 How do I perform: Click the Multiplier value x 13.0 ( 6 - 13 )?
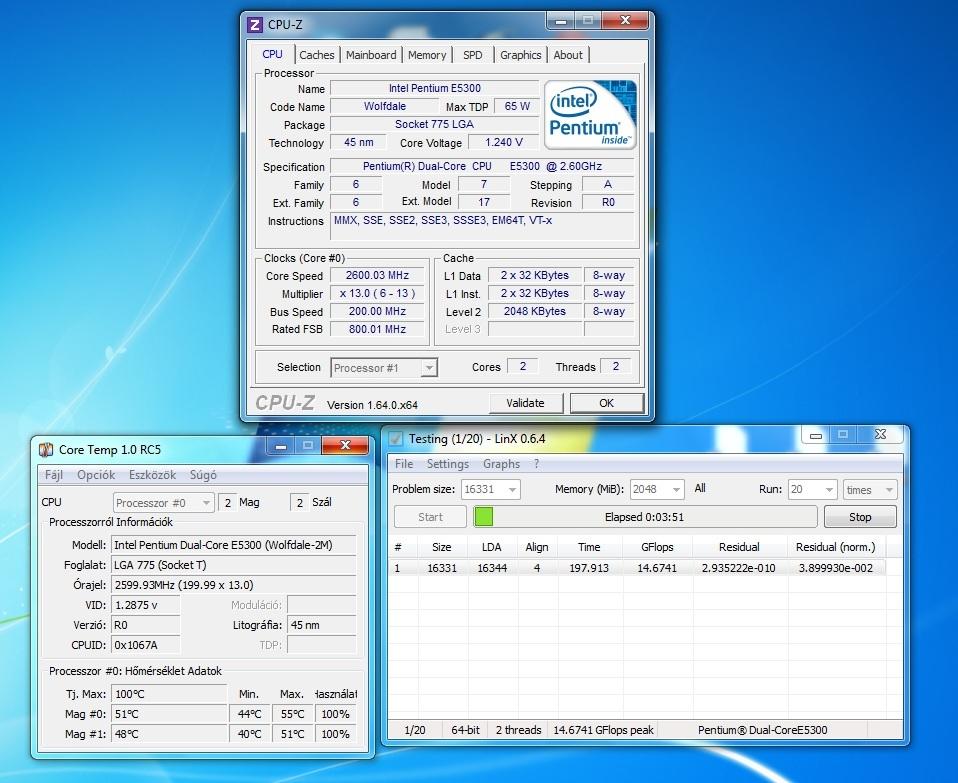tap(377, 293)
